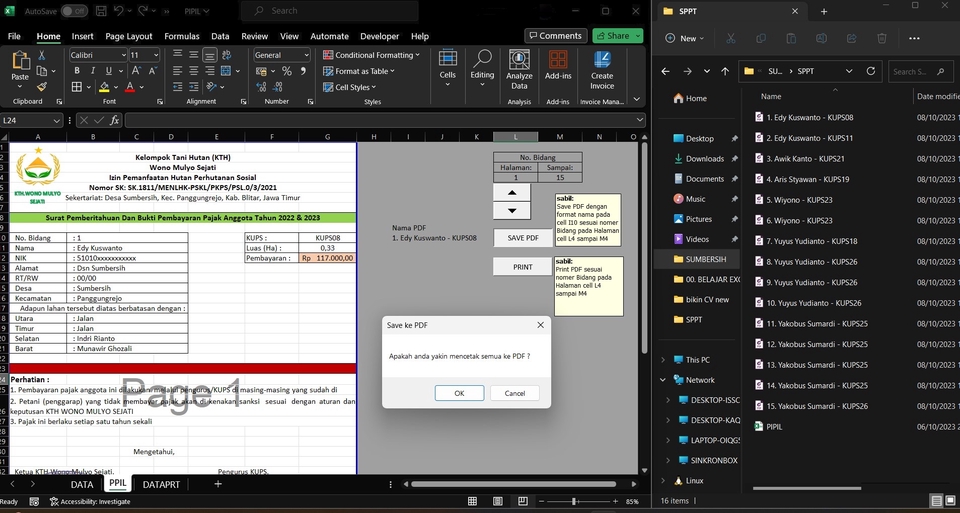Click the Merge & Center icon
Viewport: 960px width, 513px height.
tap(226, 71)
